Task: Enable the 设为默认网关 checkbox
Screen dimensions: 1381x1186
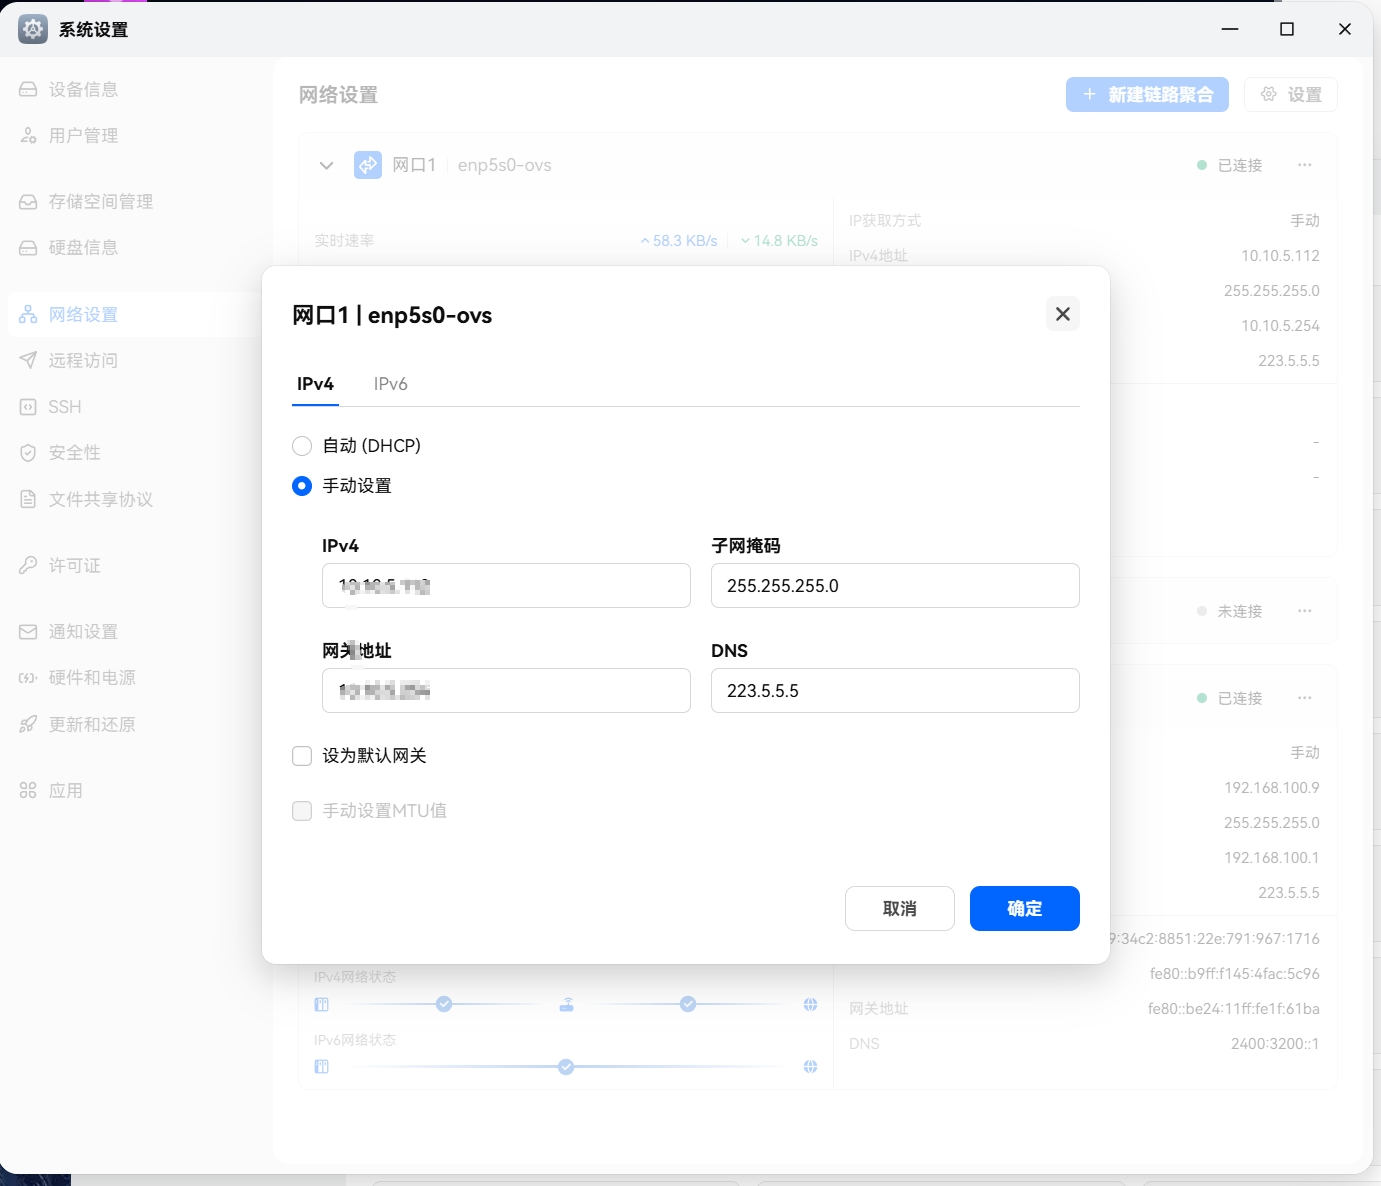Action: click(302, 756)
